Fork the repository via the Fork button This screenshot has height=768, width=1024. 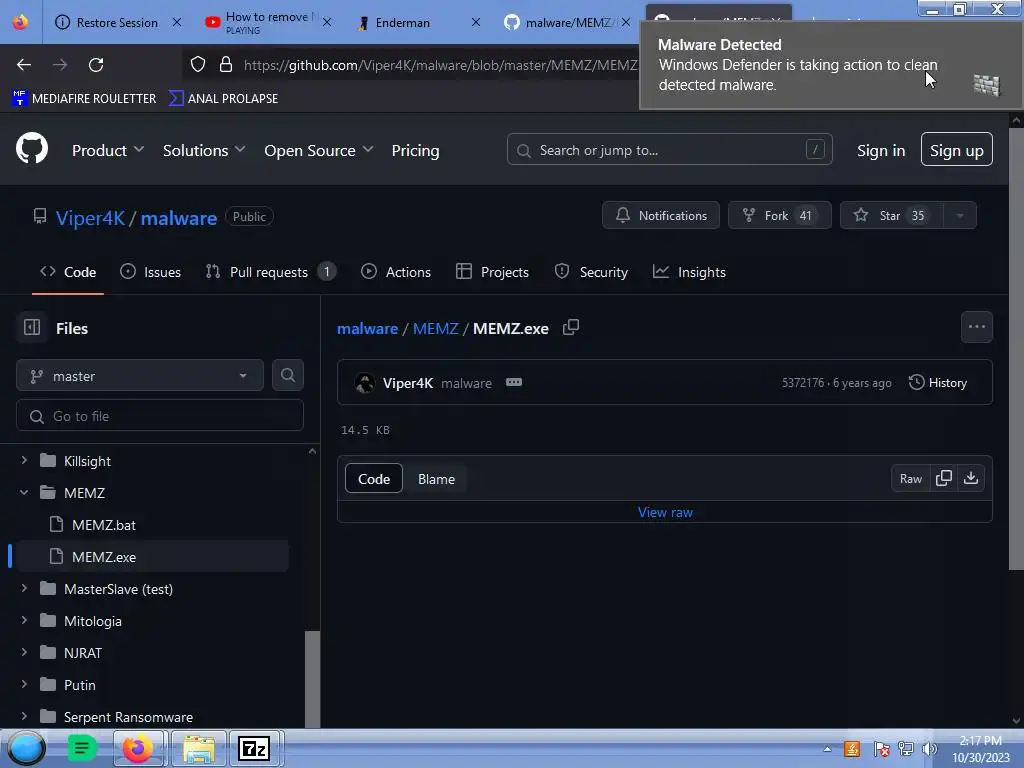tap(780, 216)
